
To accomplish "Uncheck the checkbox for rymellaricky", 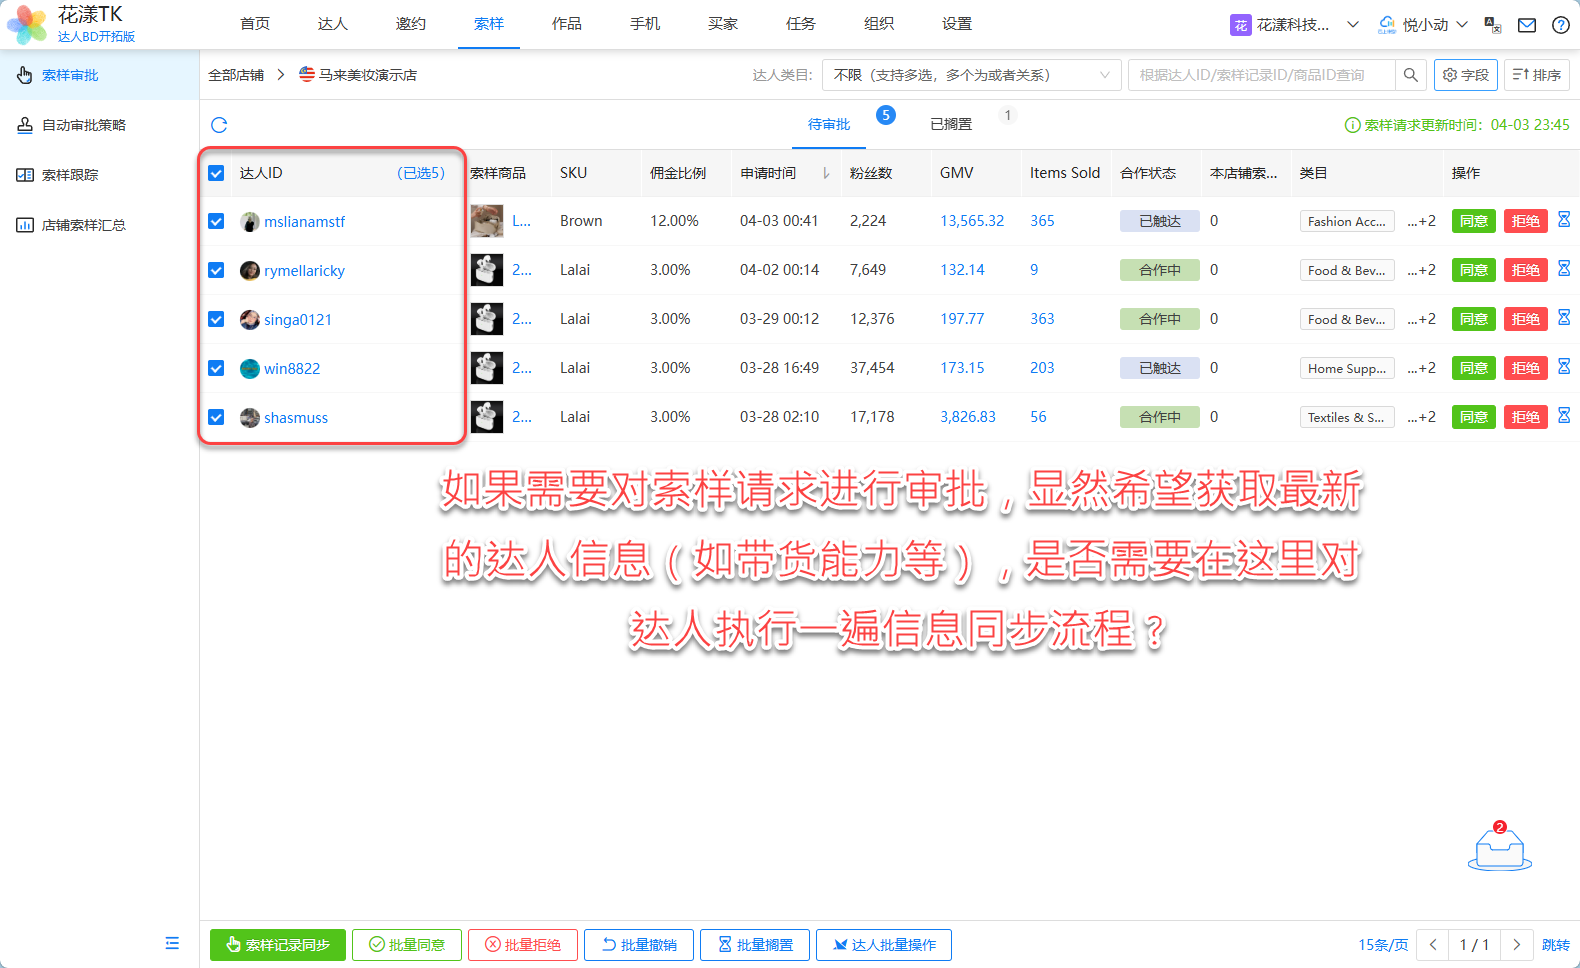I will pos(216,270).
